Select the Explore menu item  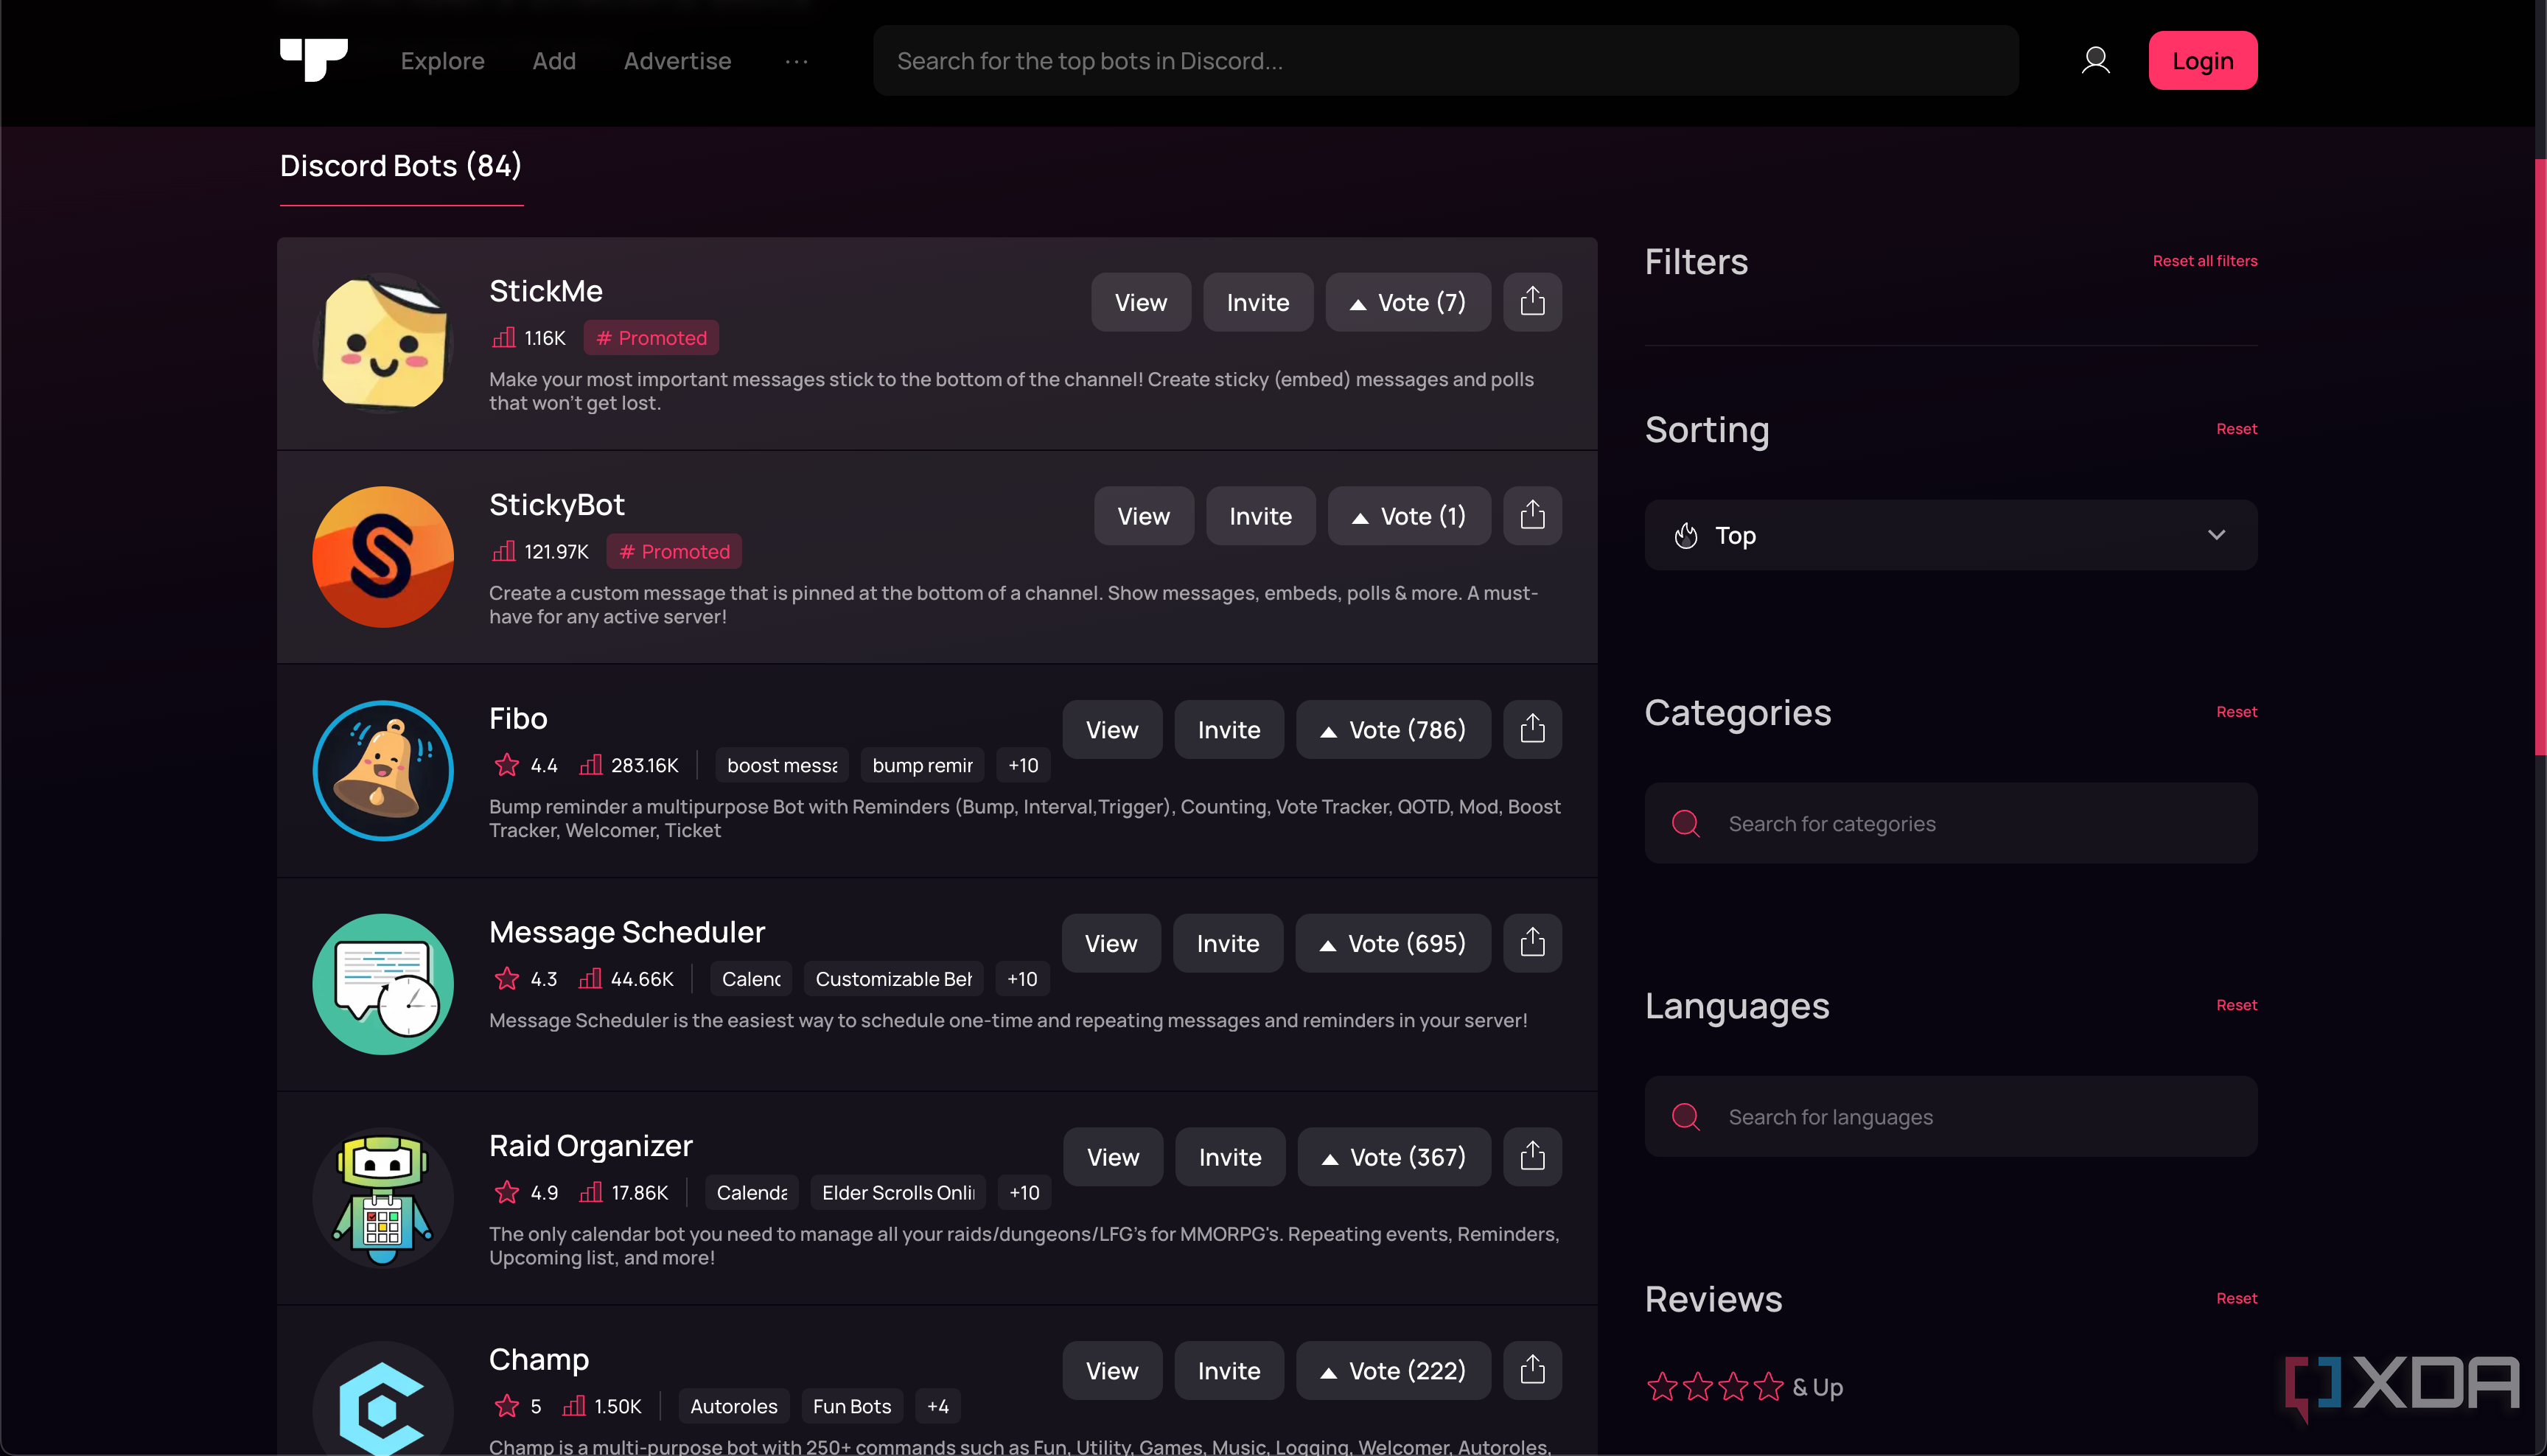click(x=442, y=61)
